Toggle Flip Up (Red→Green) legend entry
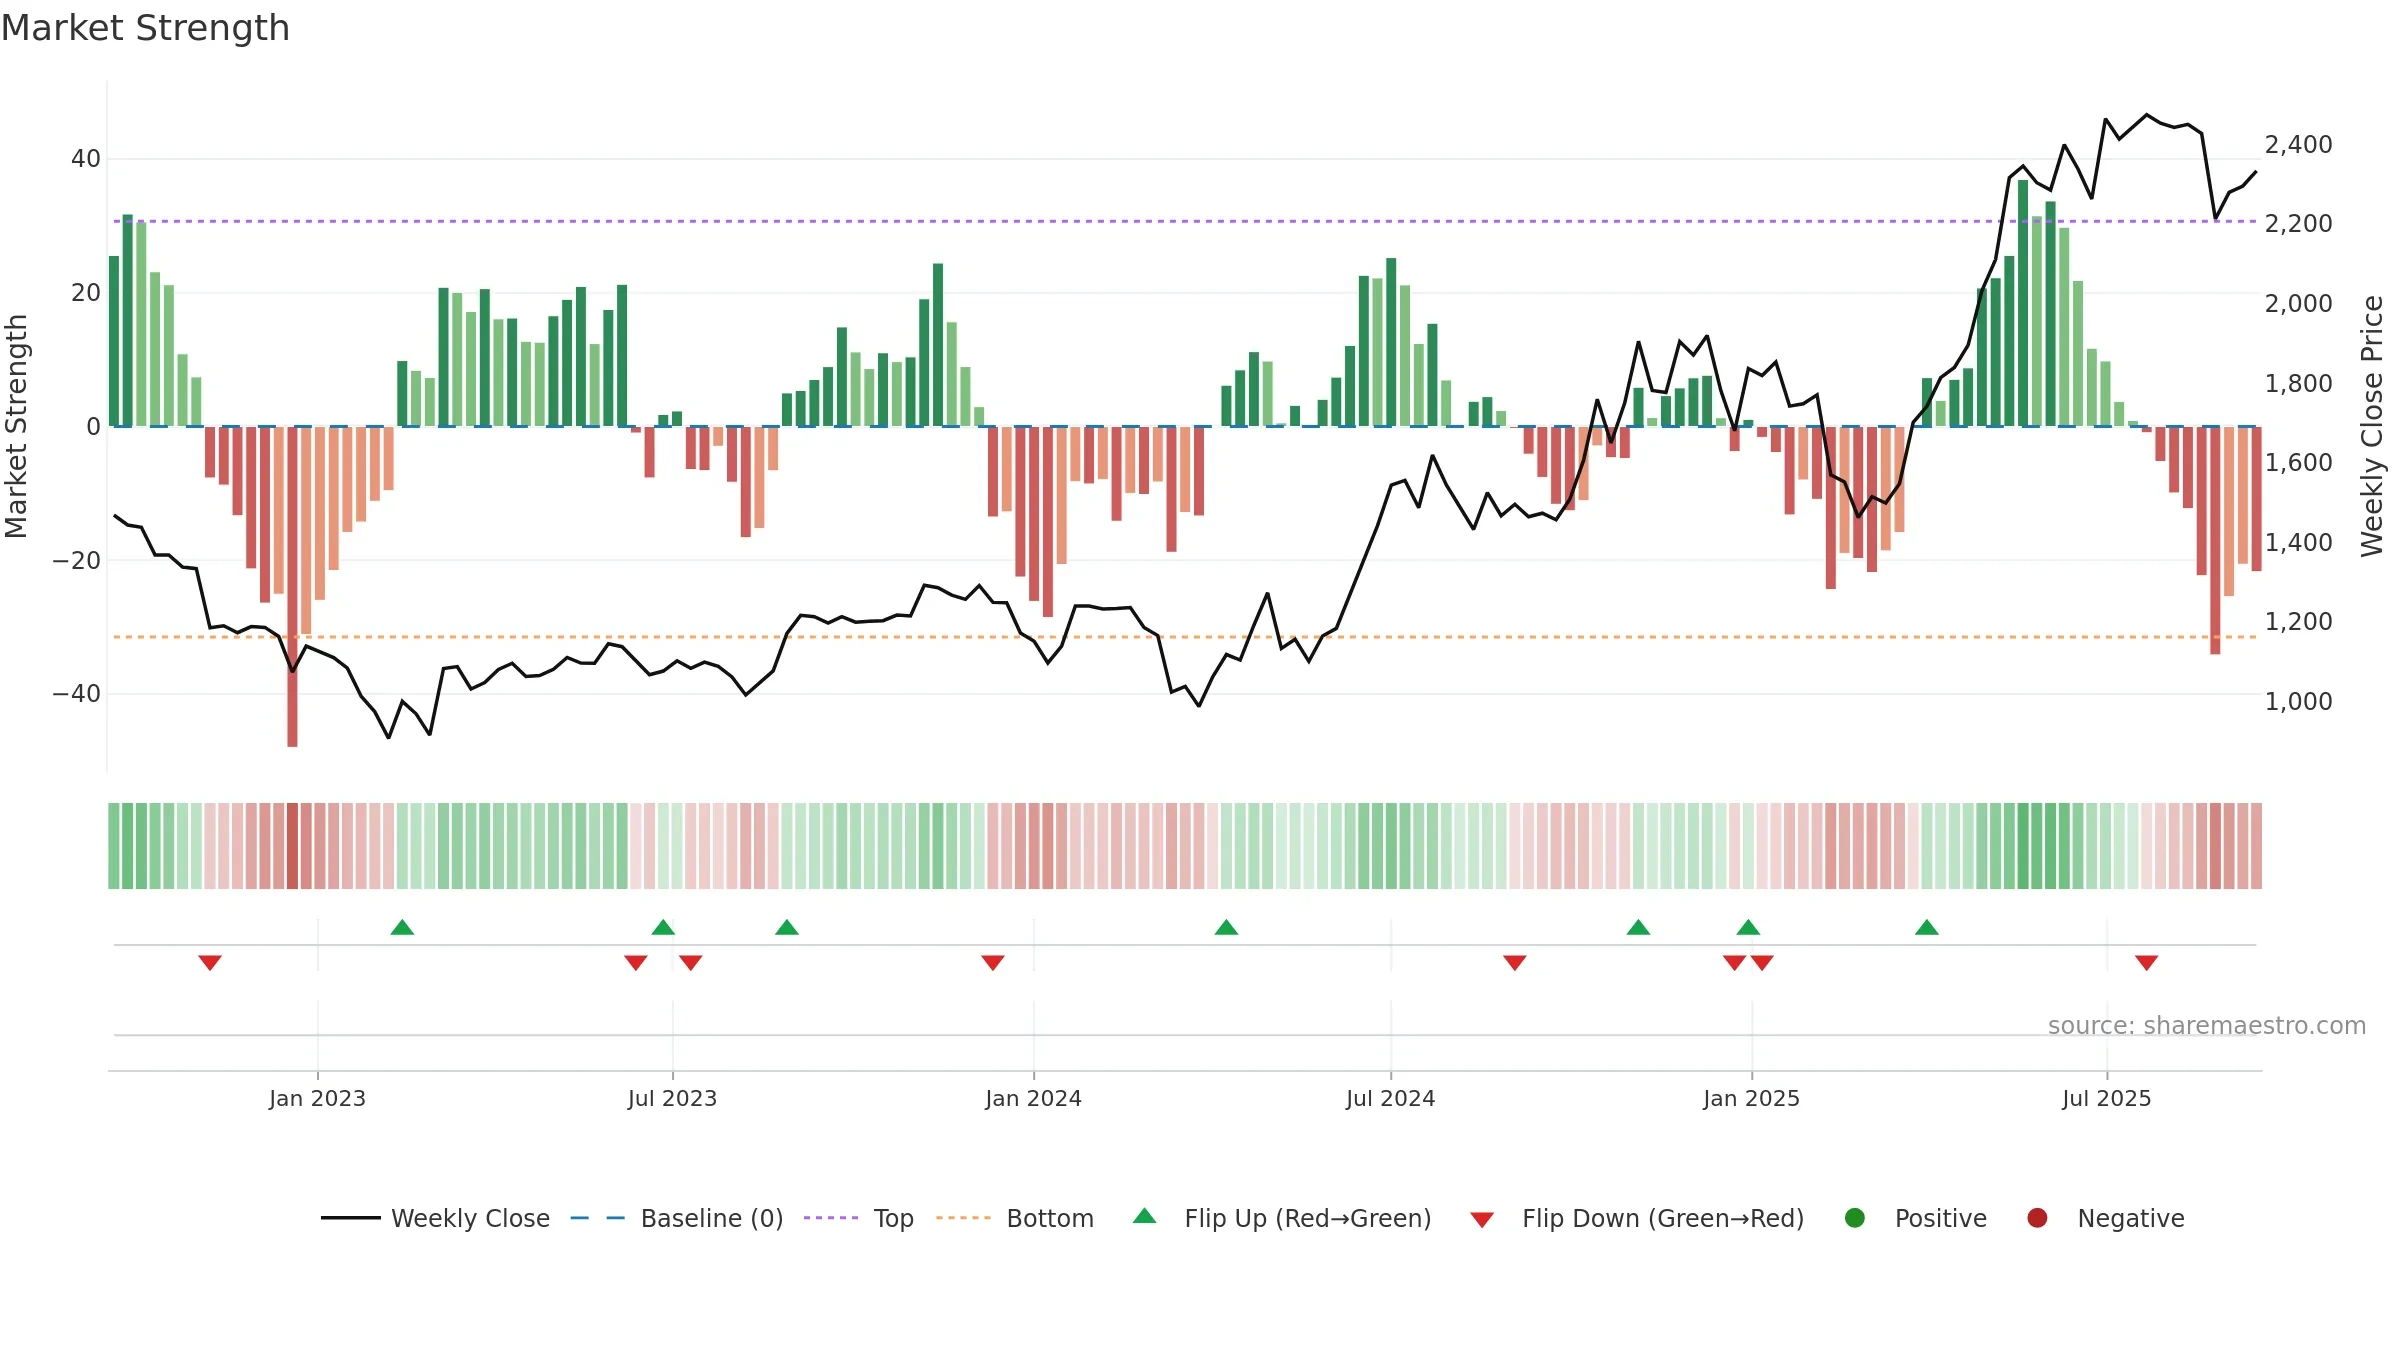 click(x=1282, y=1218)
